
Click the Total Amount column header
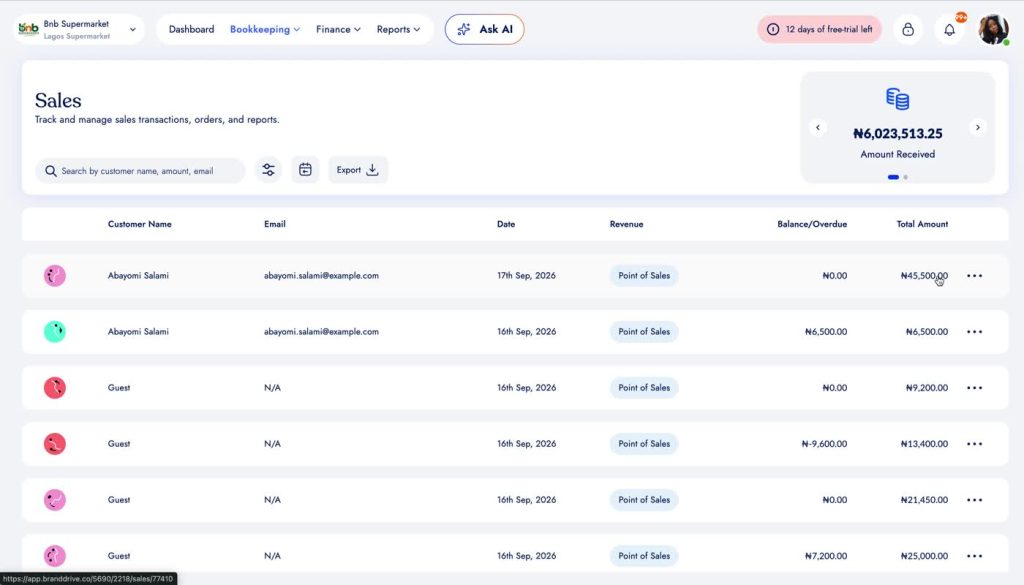click(922, 224)
